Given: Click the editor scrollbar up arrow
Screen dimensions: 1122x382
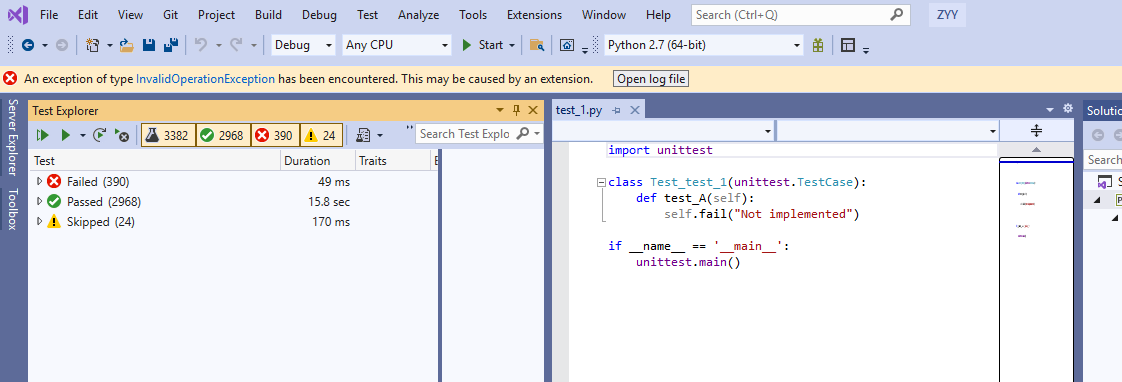Looking at the screenshot, I should coord(1036,150).
